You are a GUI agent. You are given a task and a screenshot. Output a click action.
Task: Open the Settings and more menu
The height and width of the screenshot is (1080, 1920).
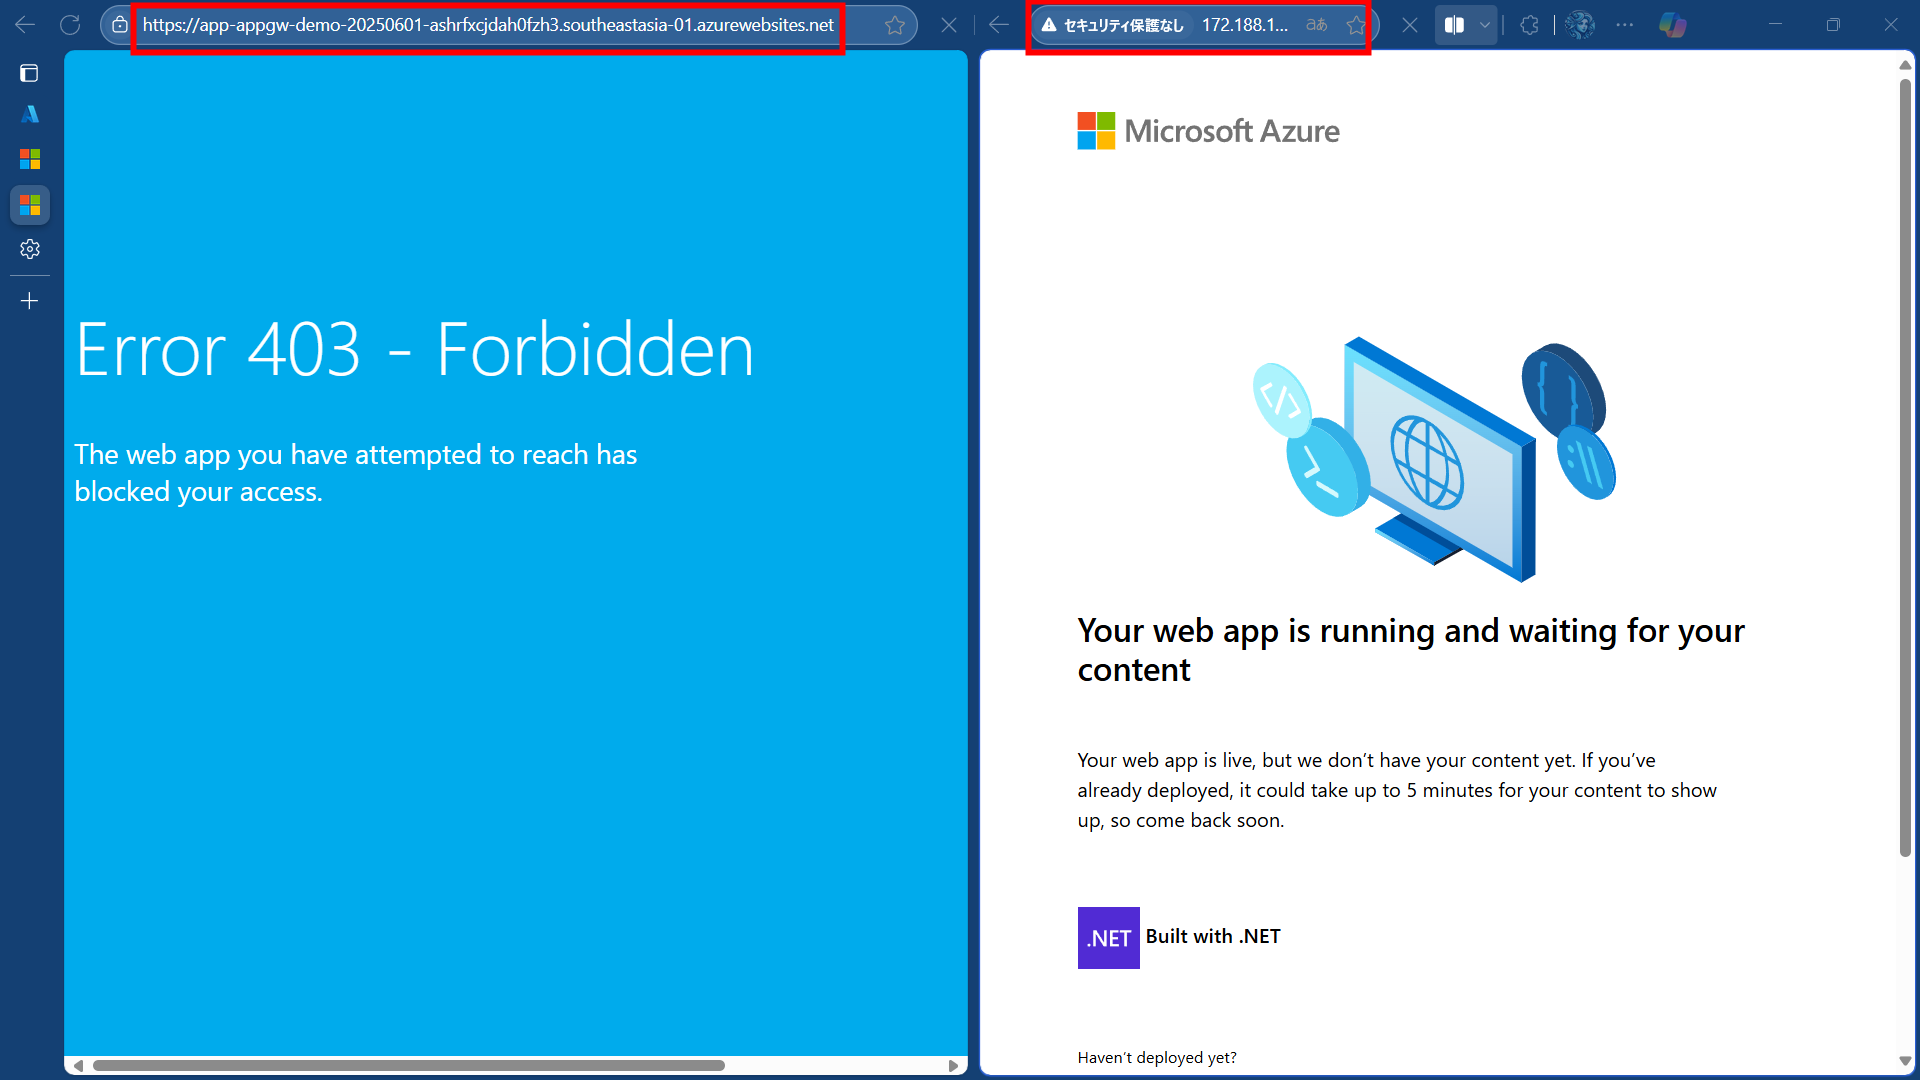1625,25
